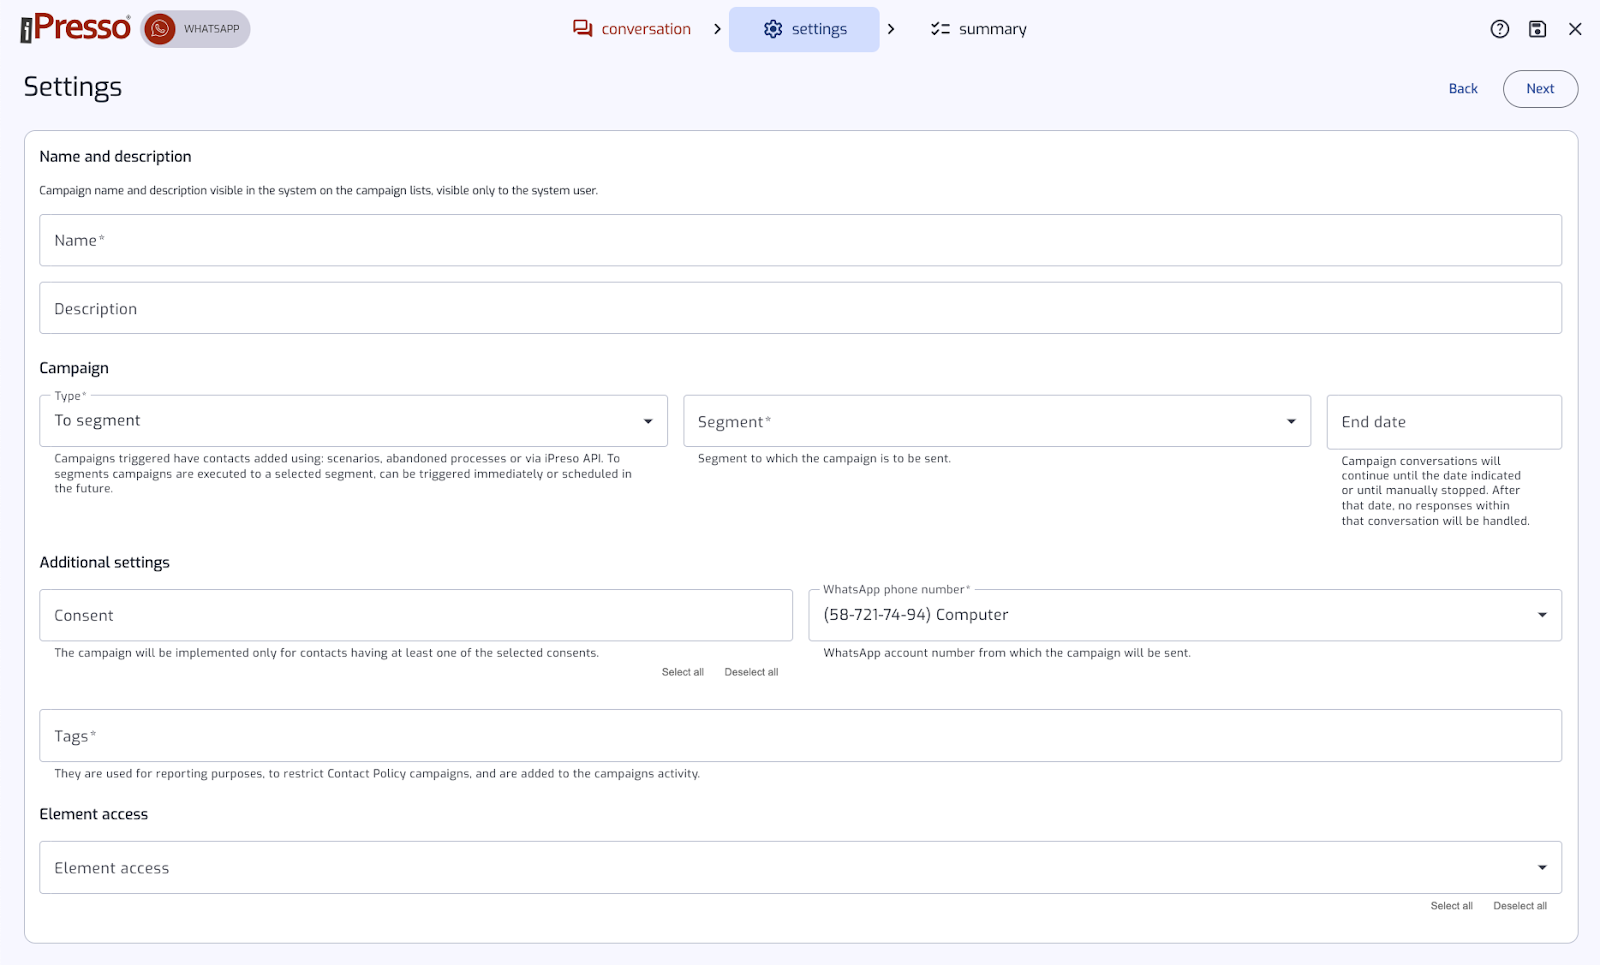Go to the conversation step
The height and width of the screenshot is (965, 1600).
tap(632, 29)
